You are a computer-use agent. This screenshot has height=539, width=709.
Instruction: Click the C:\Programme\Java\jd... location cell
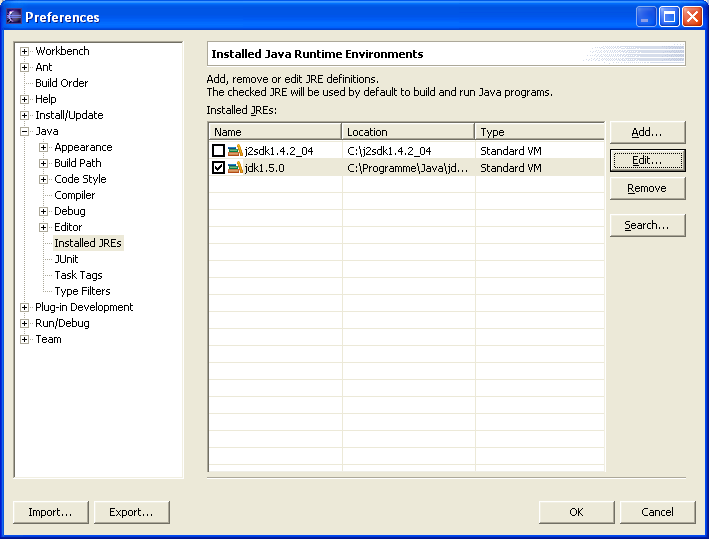[x=407, y=168]
